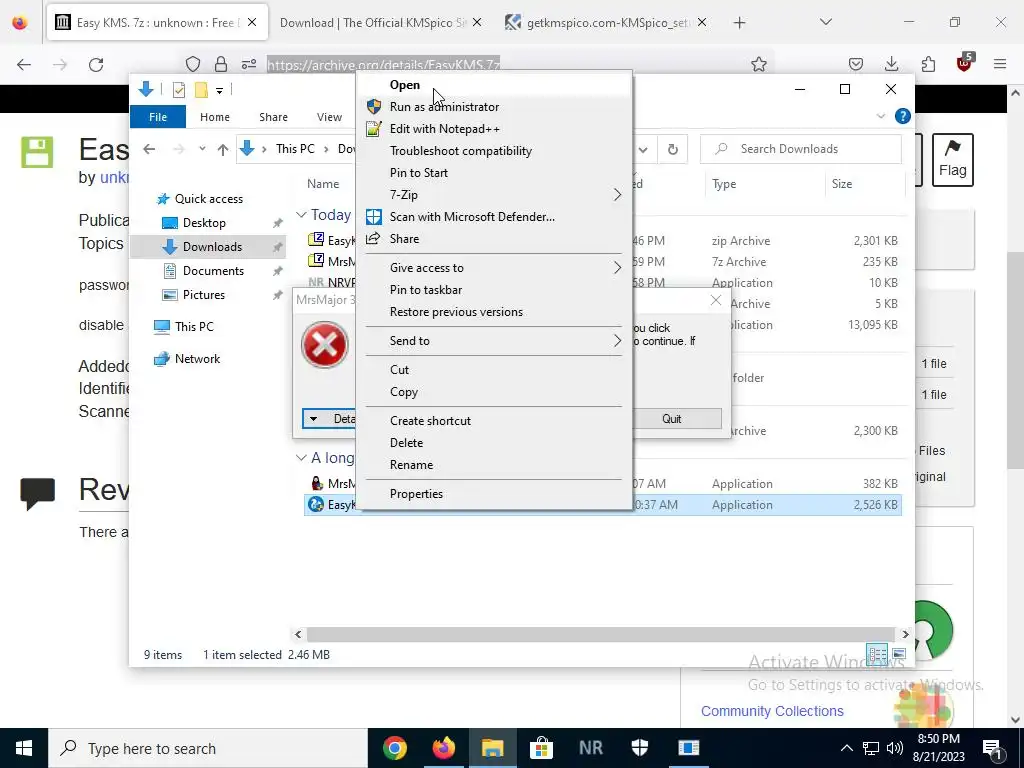
Task: Choose Edit with Notepad++
Action: [x=444, y=129]
